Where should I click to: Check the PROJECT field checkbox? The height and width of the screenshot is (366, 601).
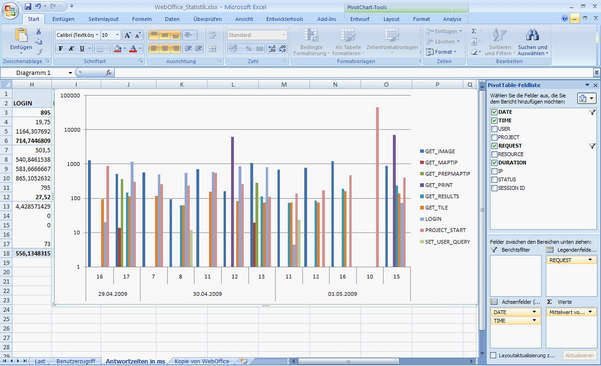coord(494,137)
